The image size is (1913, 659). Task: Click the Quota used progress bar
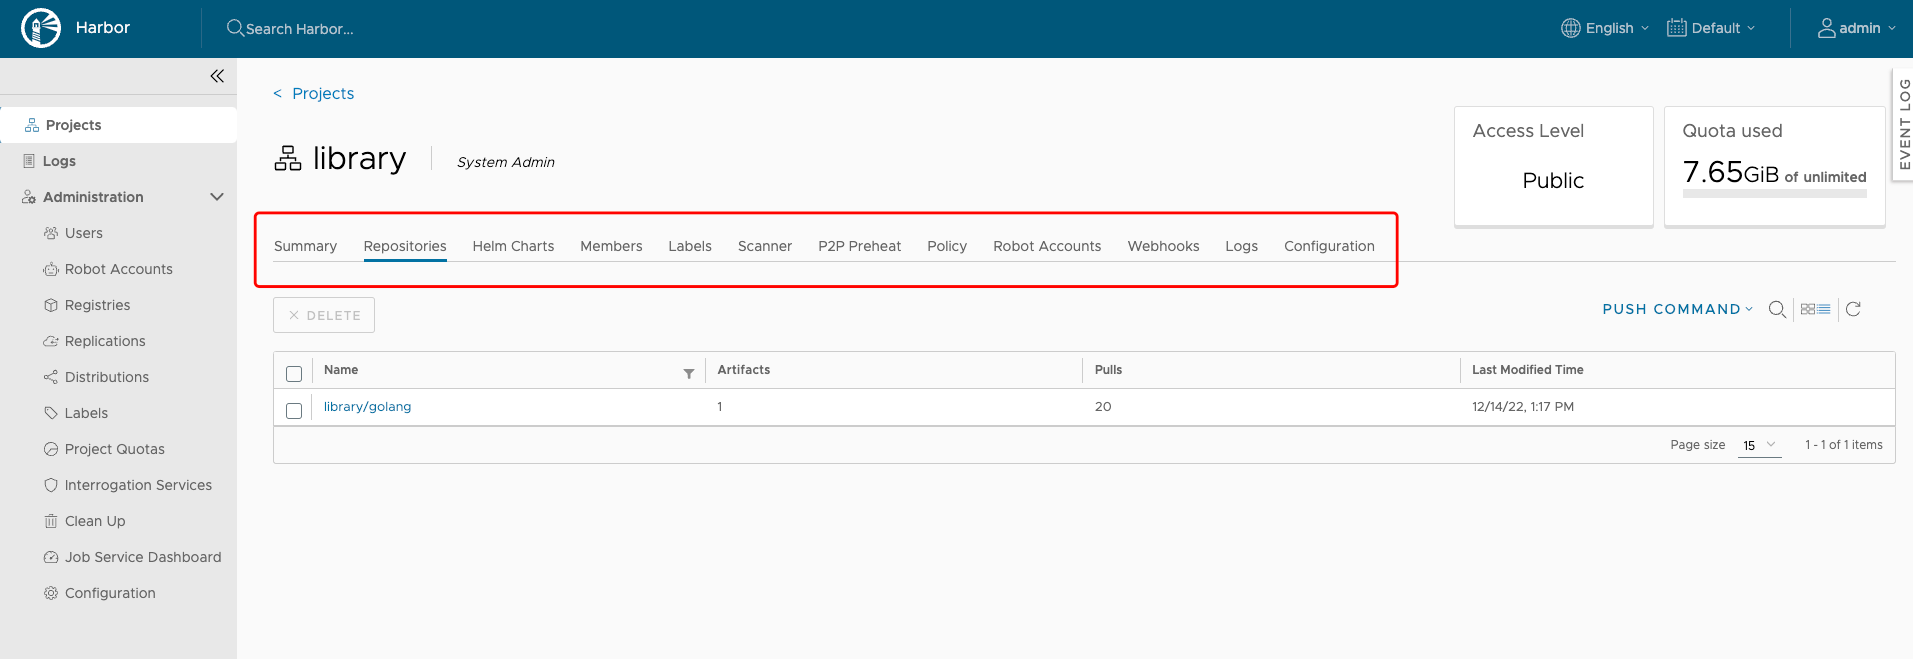pos(1774,194)
